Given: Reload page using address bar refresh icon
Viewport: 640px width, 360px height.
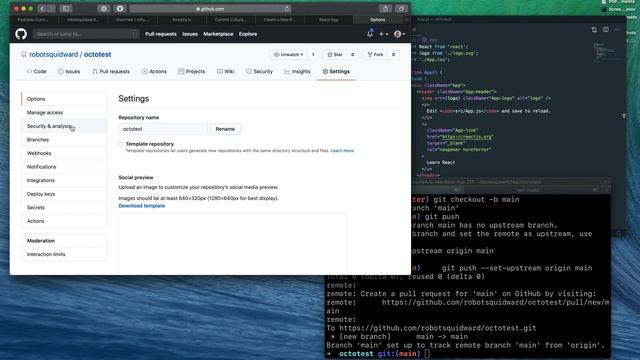Looking at the screenshot, I should pyautogui.click(x=287, y=9).
